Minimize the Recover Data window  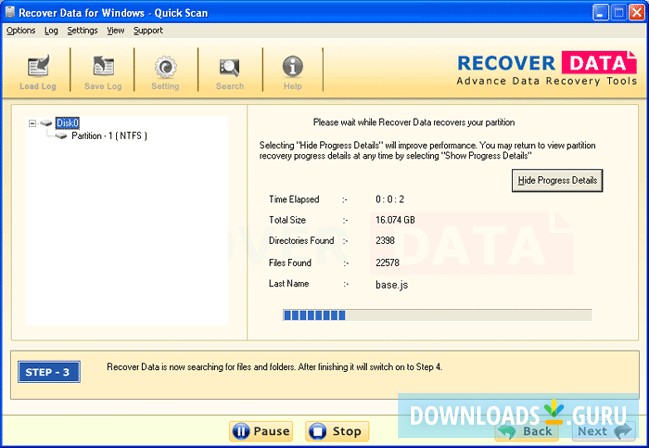[x=601, y=12]
